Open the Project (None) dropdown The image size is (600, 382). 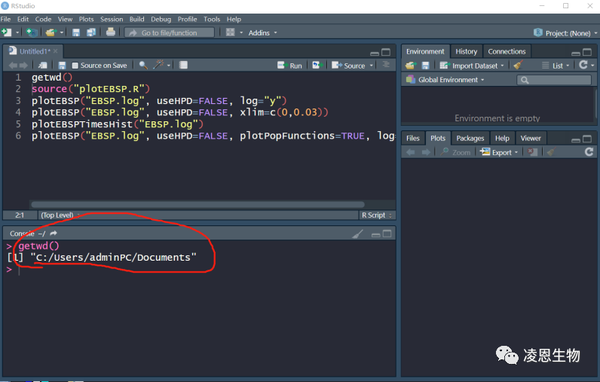pyautogui.click(x=565, y=33)
